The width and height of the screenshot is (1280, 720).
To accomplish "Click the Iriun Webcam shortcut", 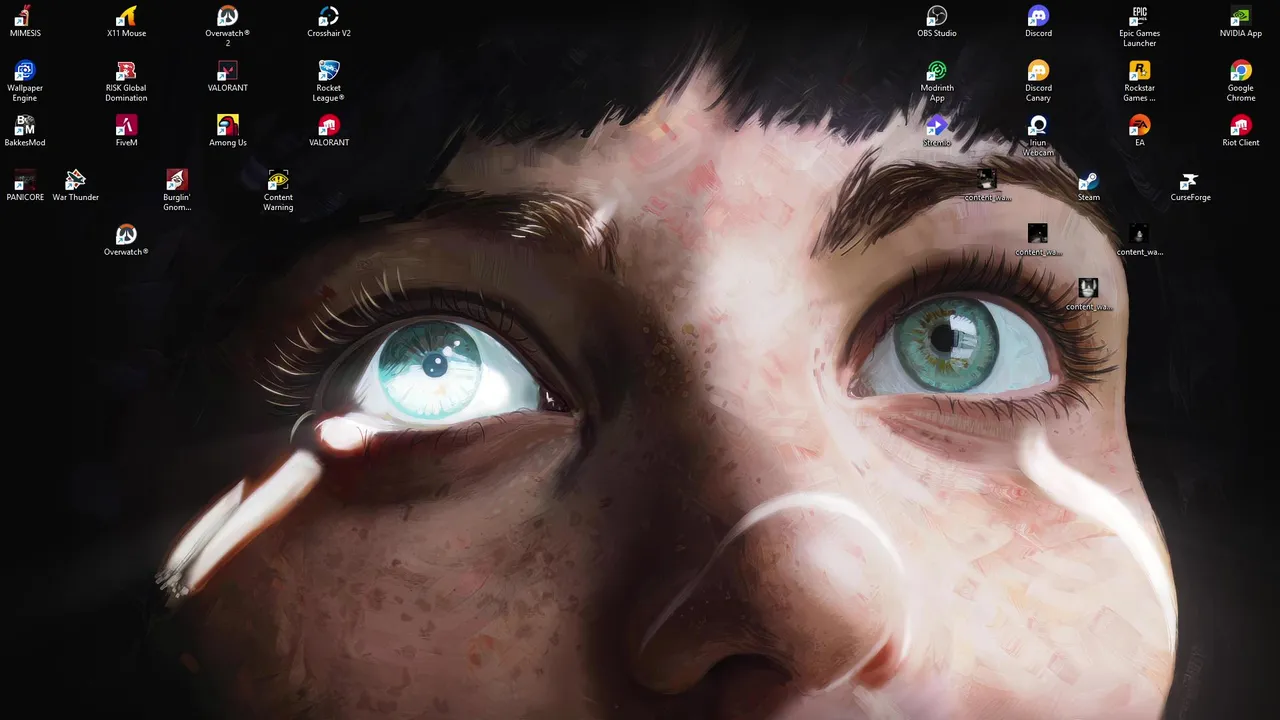I will click(1038, 136).
